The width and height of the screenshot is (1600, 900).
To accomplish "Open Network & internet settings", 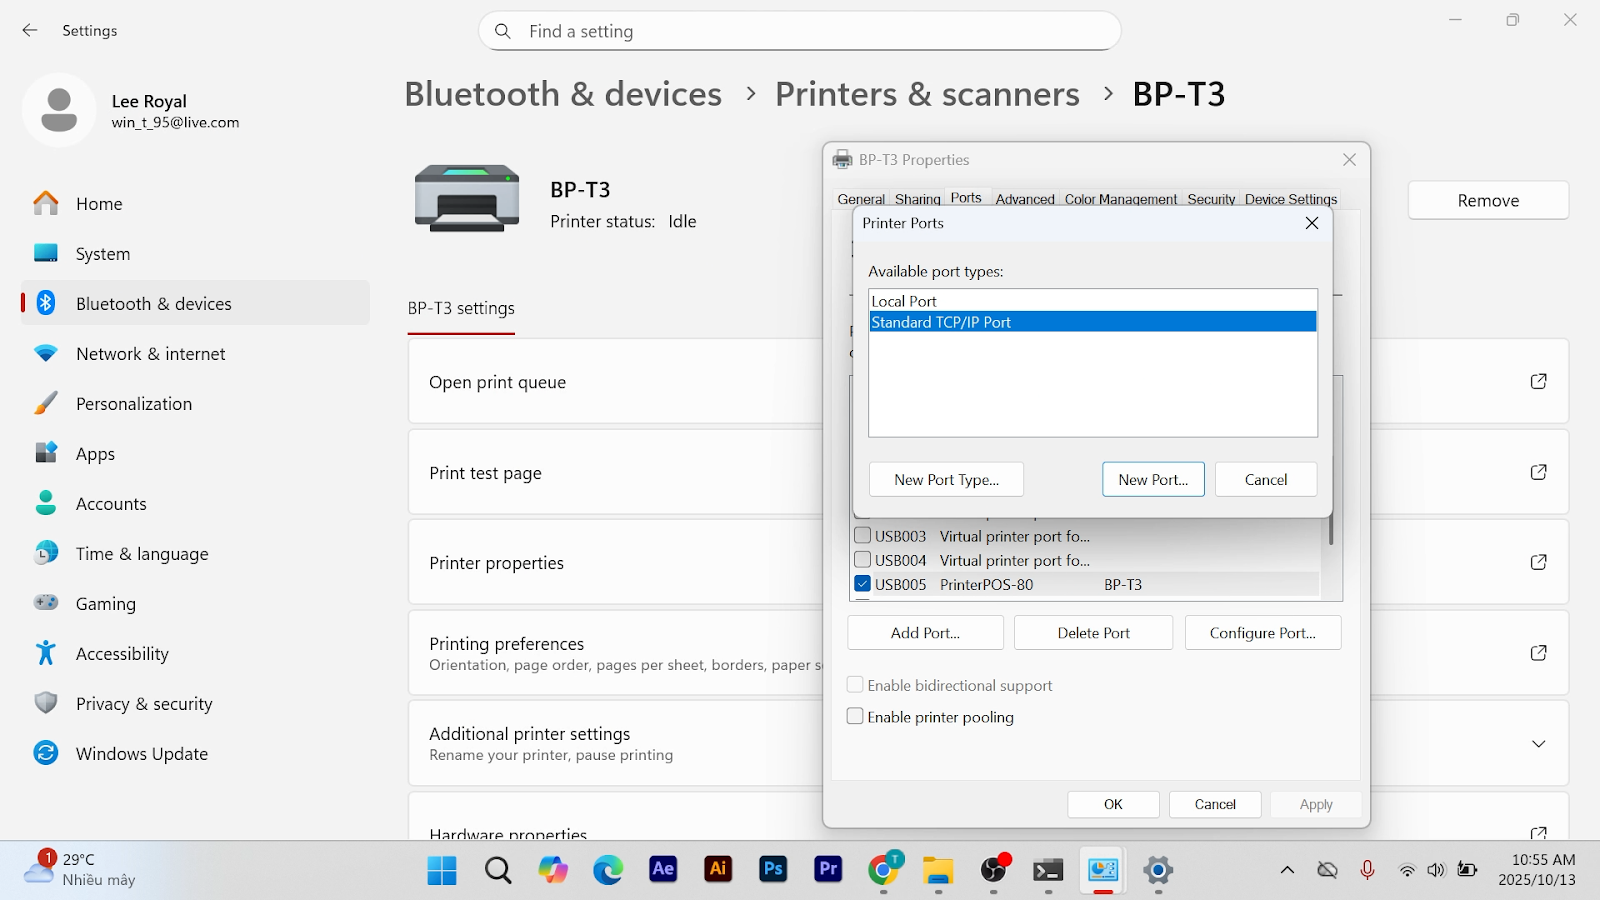I will 150,354.
